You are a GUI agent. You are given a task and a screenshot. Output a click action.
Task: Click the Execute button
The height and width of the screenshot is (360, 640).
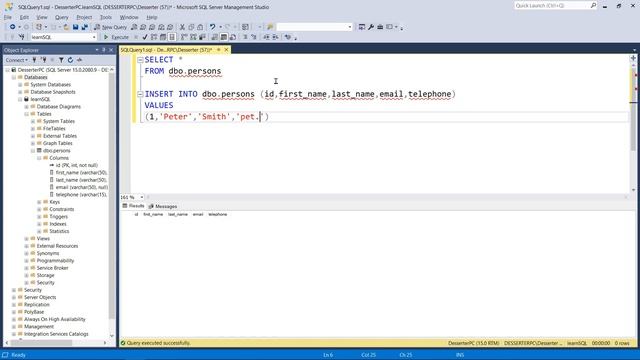point(116,37)
